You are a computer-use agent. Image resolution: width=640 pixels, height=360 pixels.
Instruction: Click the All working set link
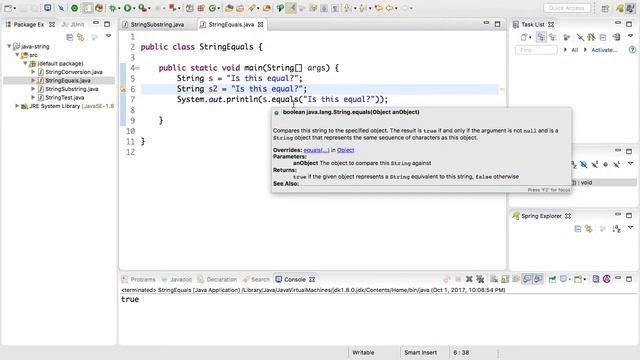(575, 50)
